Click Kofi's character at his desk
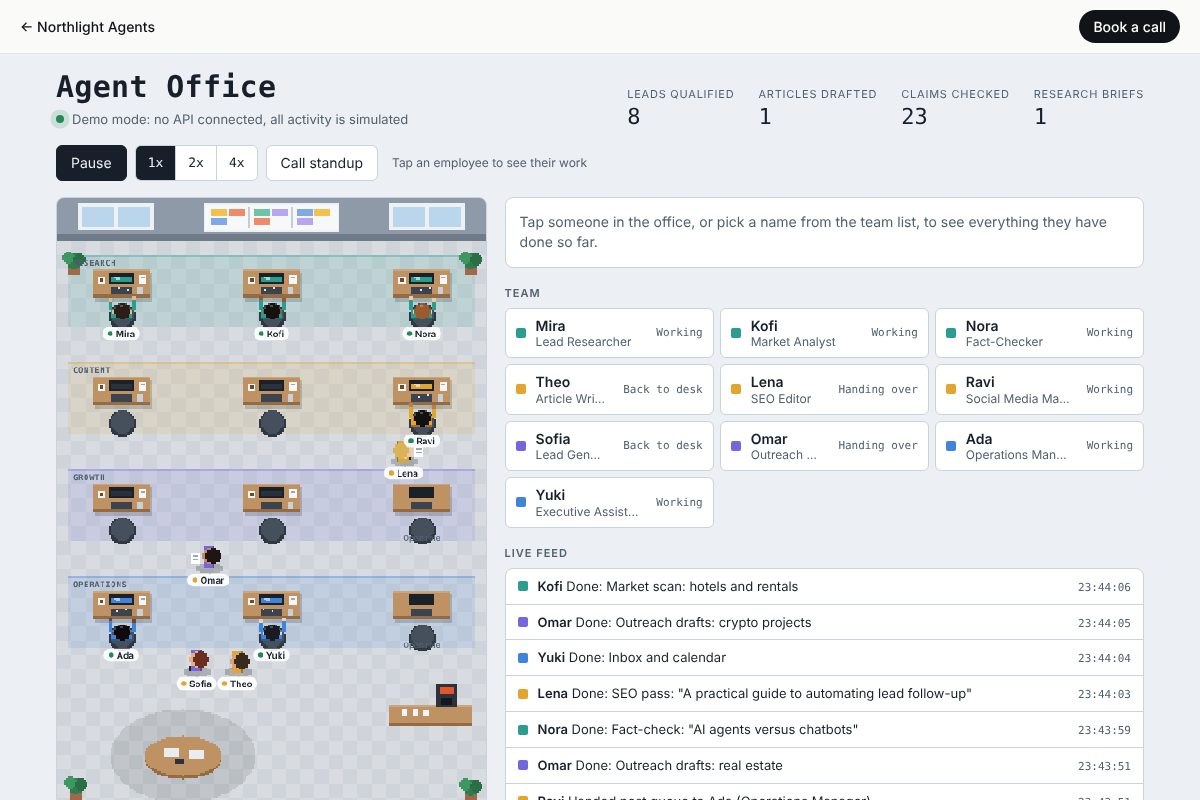The height and width of the screenshot is (800, 1200). 272,312
